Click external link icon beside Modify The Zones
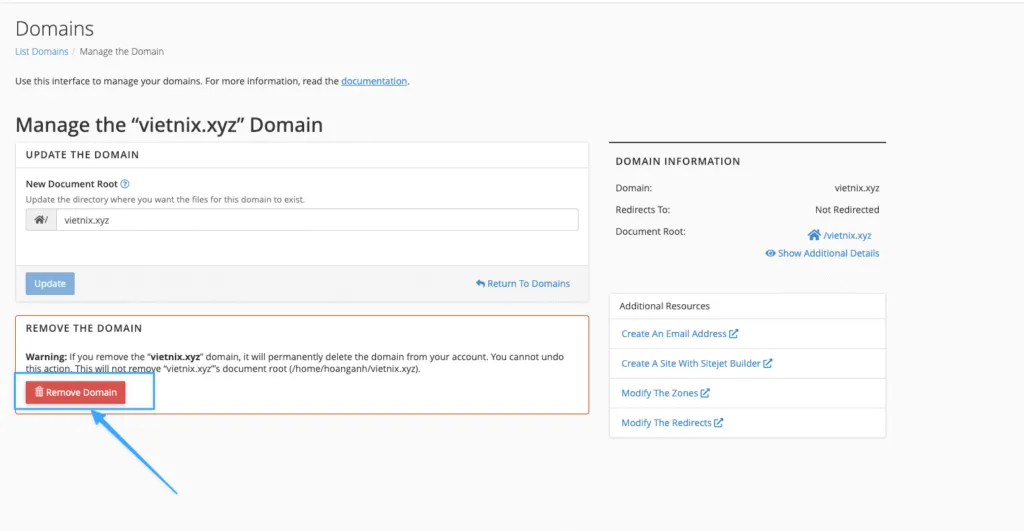The image size is (1024, 531). (x=705, y=393)
